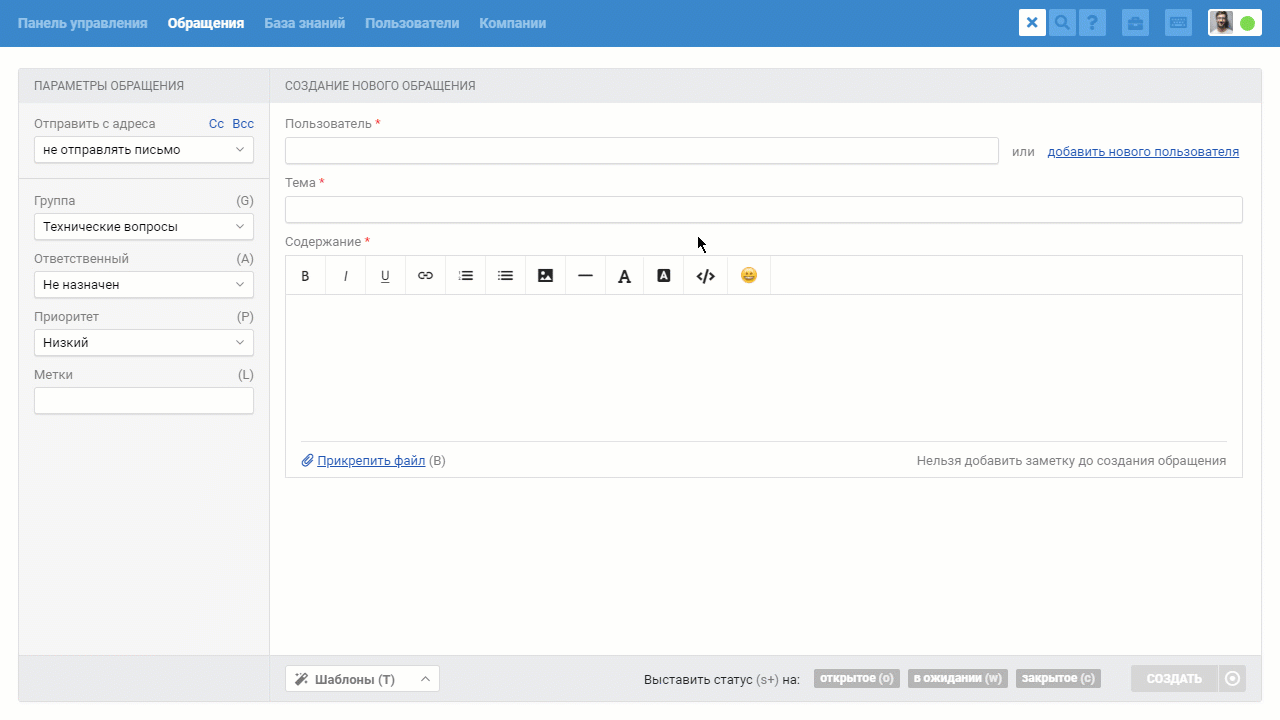
Task: Set status to 'закрытое (c)'
Action: coord(1058,679)
